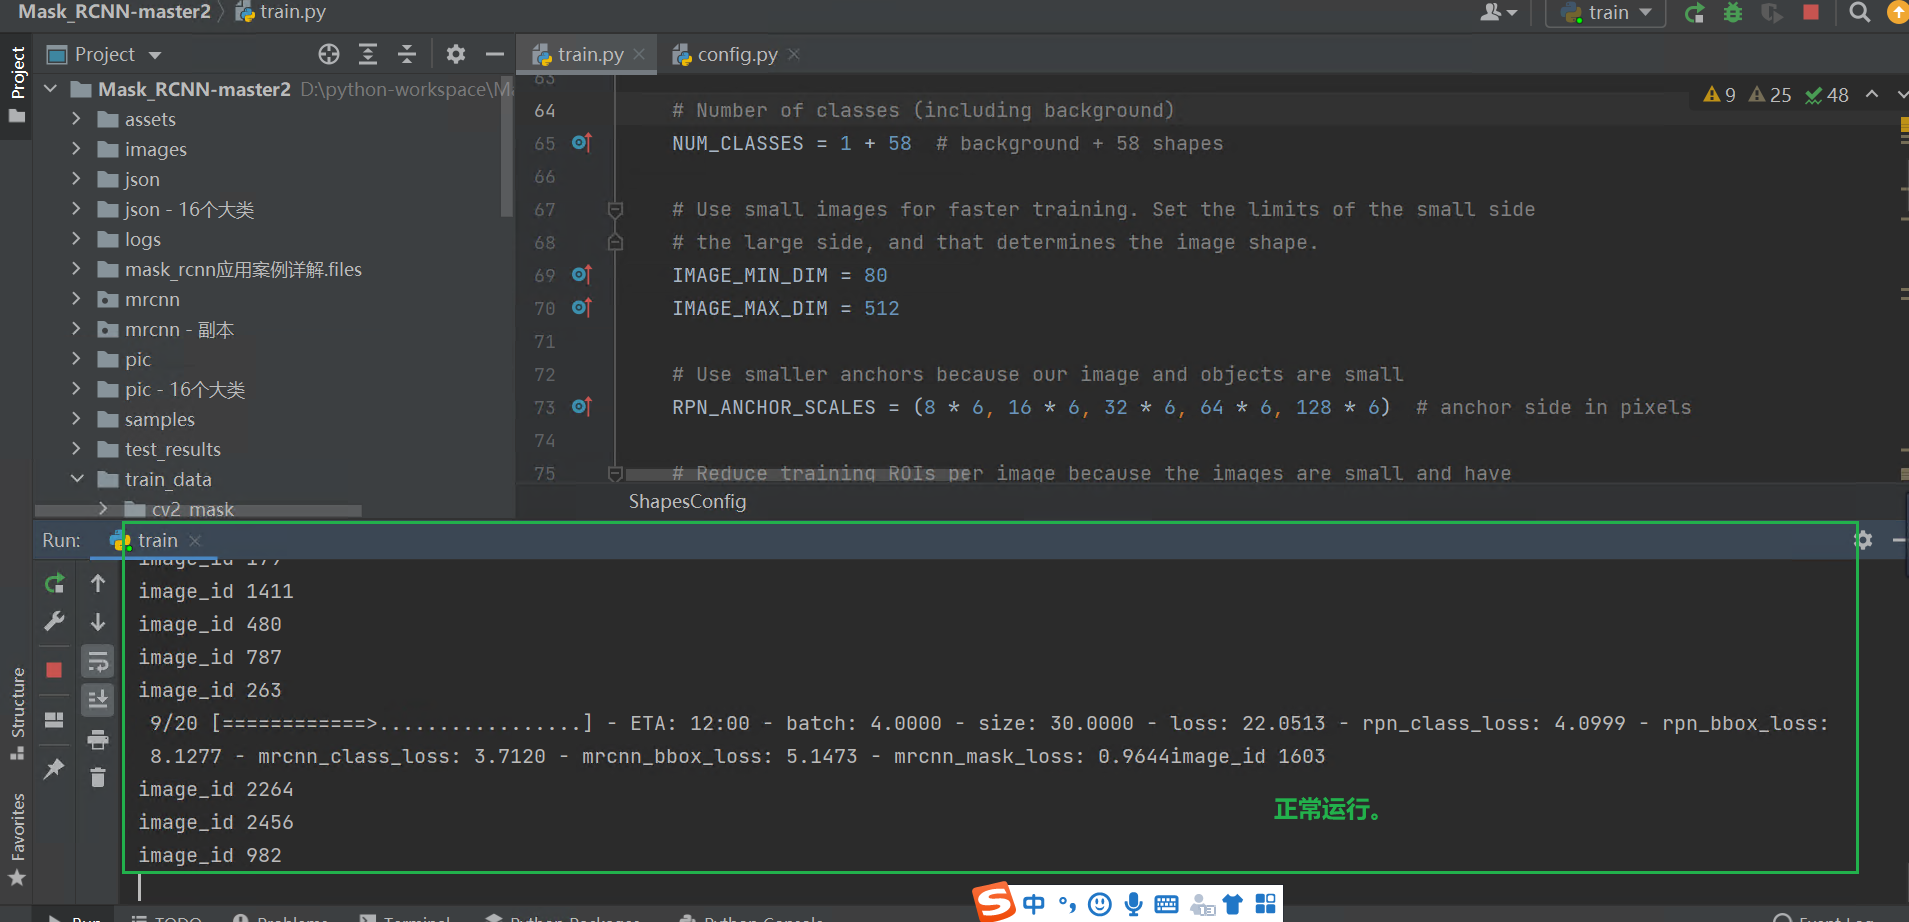The image size is (1909, 922).
Task: Open run configuration settings with the wrench
Action: click(55, 621)
